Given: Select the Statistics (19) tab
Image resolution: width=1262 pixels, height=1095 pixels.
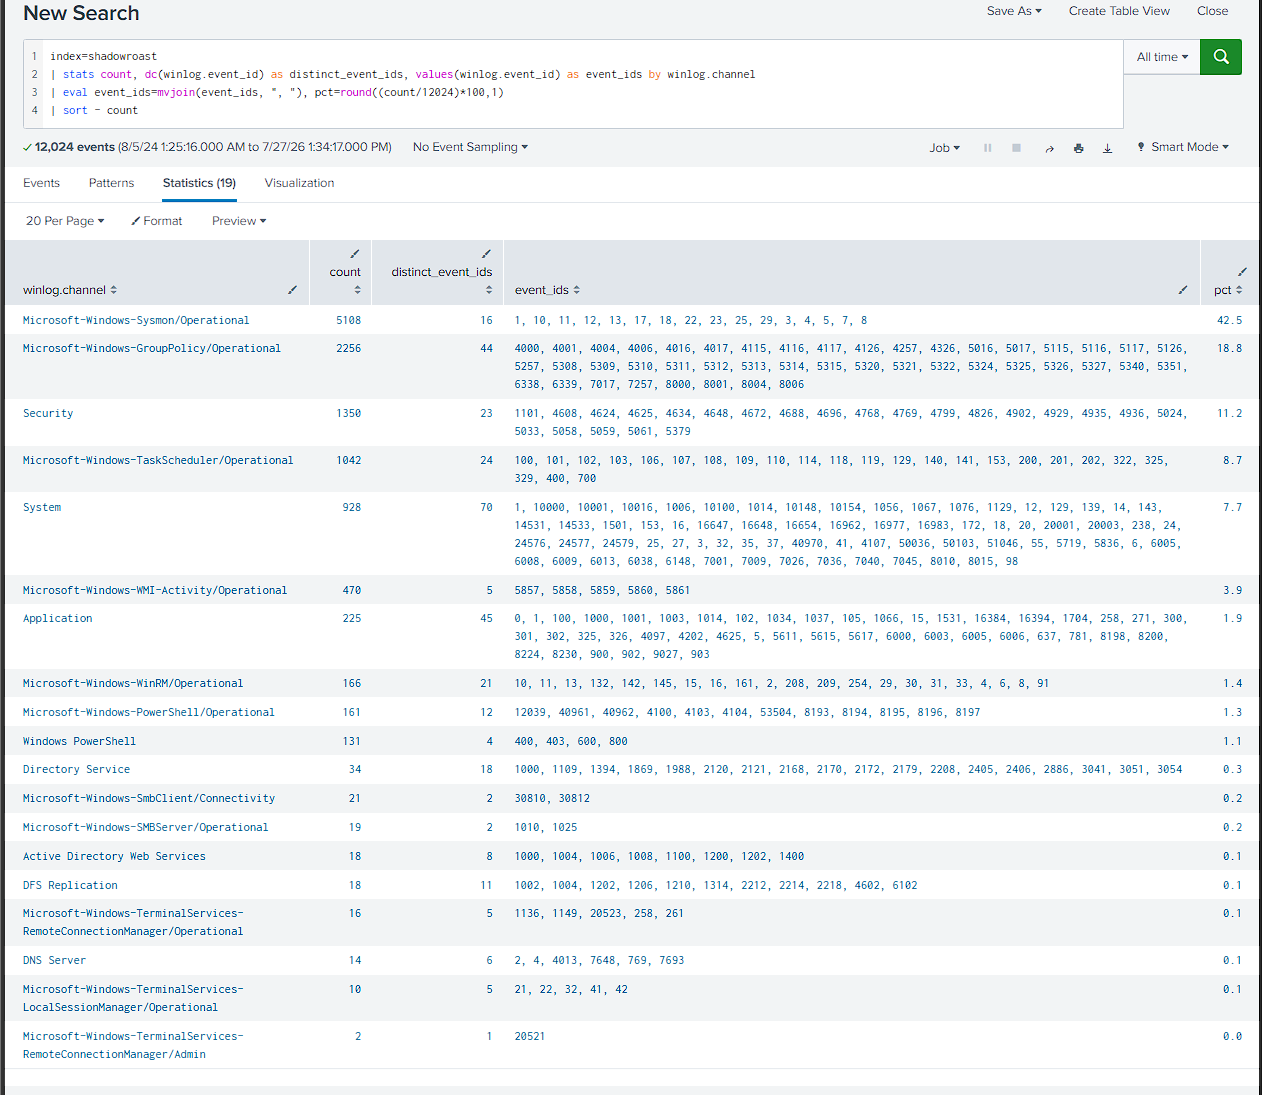Looking at the screenshot, I should click(x=199, y=183).
